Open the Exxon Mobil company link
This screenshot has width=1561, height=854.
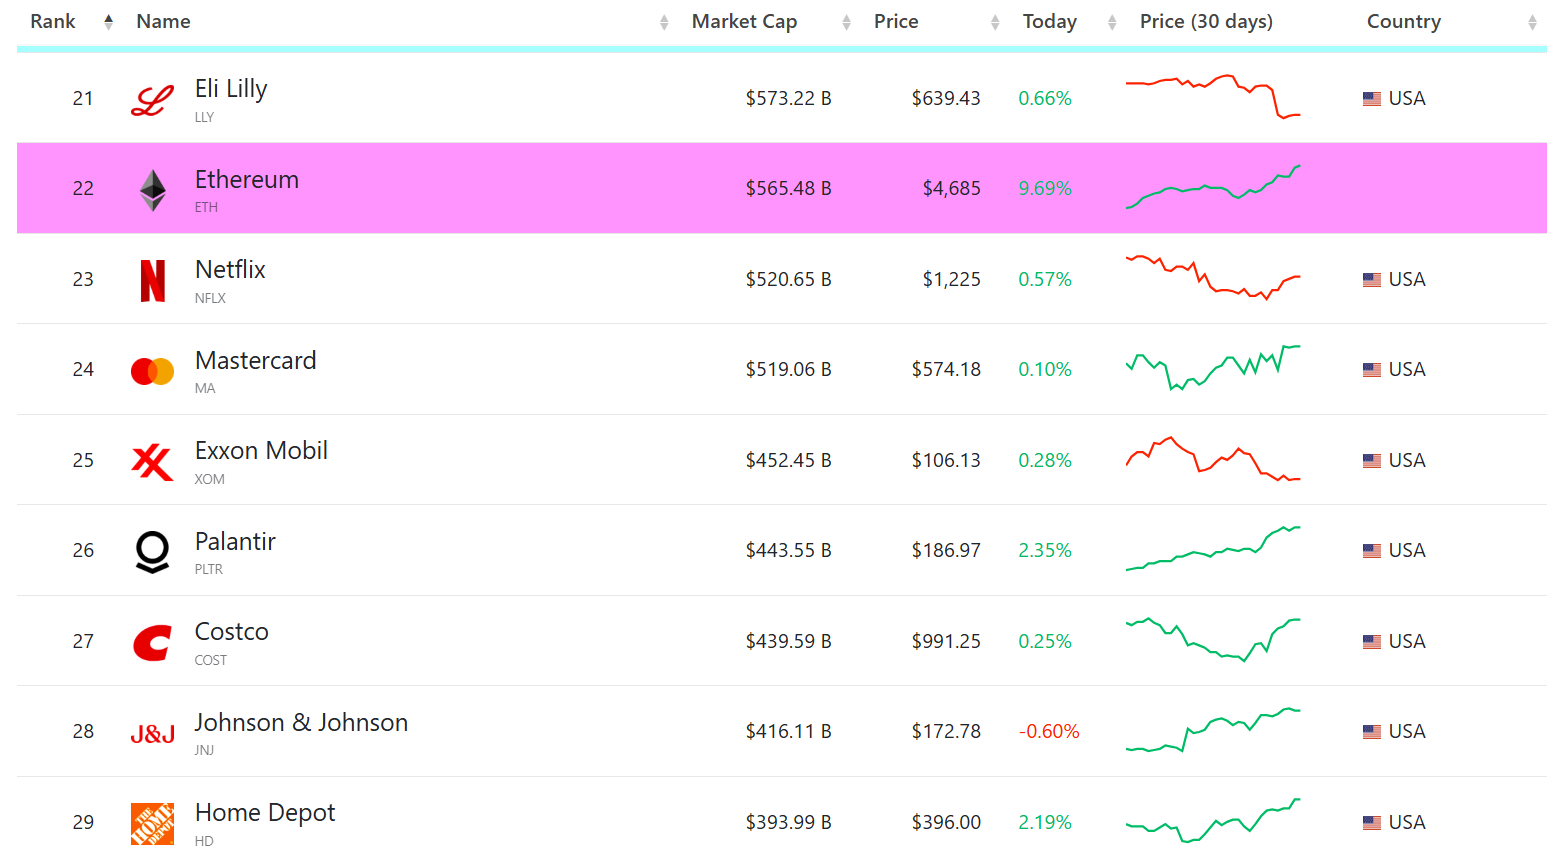(x=261, y=451)
